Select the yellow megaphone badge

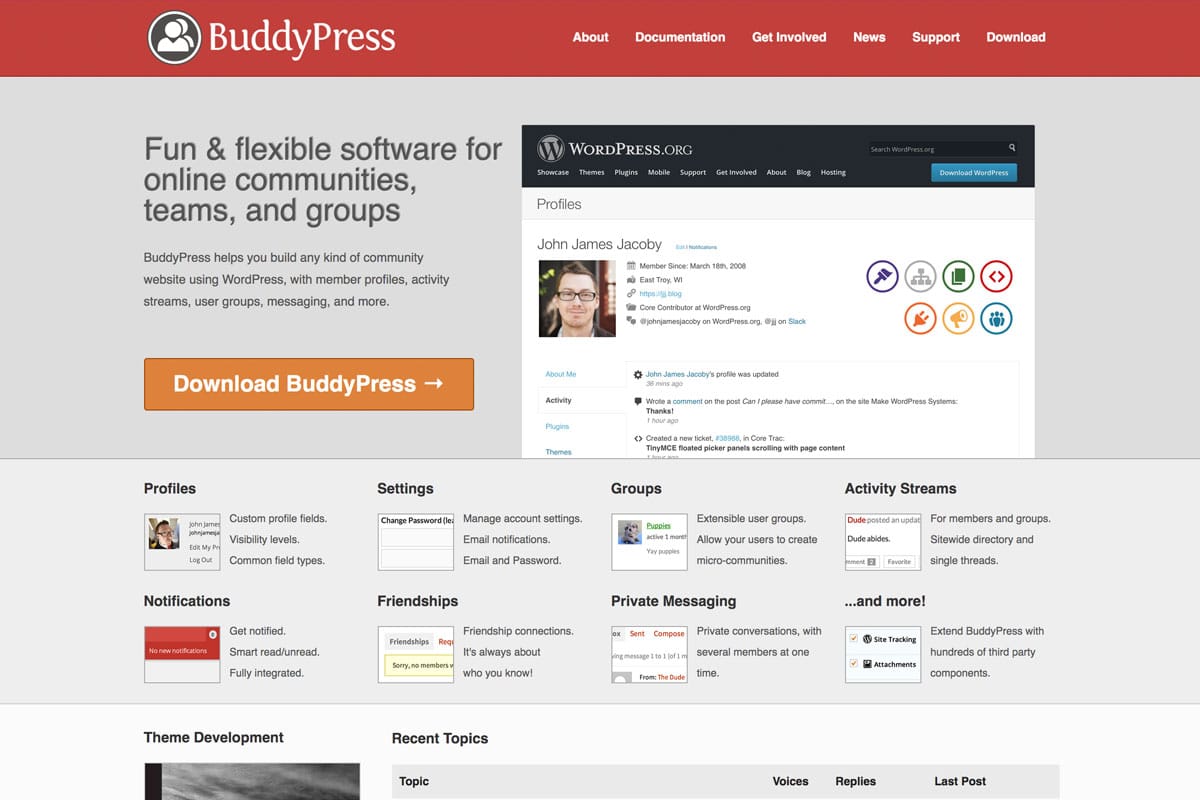point(958,318)
